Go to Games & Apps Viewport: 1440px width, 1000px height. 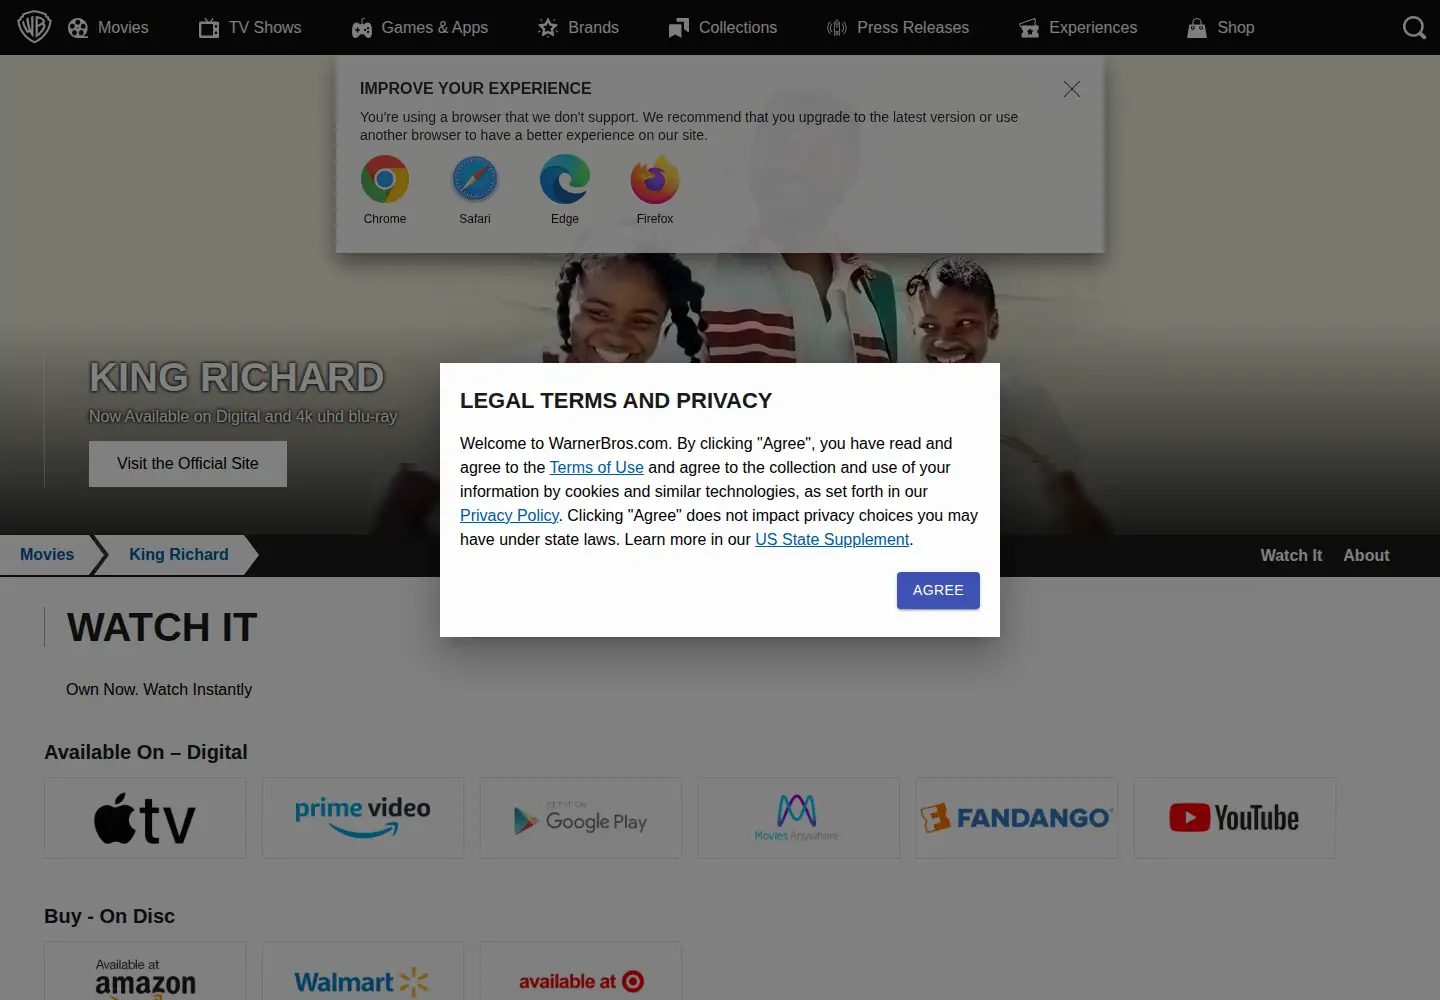tap(420, 28)
